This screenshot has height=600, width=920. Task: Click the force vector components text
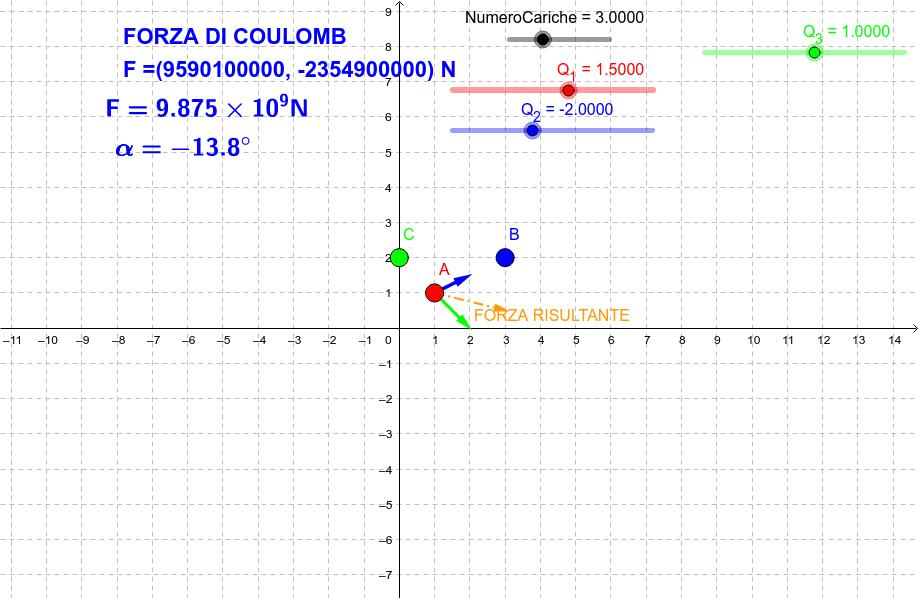[x=289, y=70]
